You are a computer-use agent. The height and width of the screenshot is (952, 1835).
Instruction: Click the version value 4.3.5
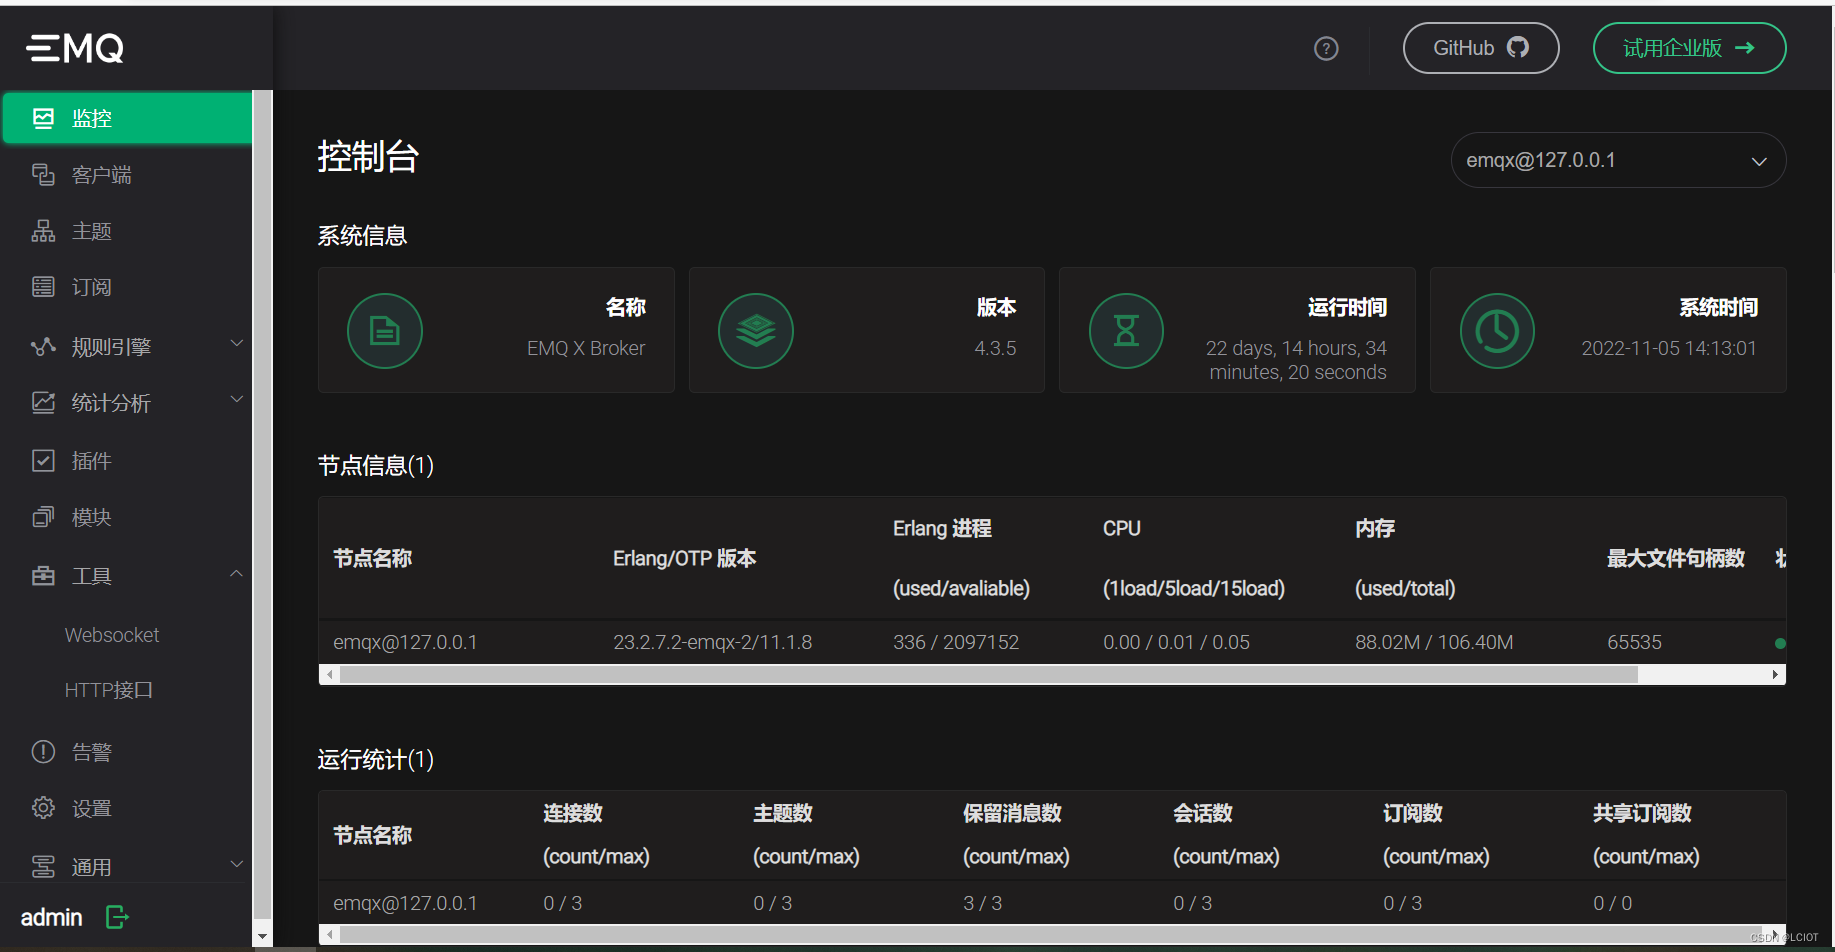tap(995, 348)
